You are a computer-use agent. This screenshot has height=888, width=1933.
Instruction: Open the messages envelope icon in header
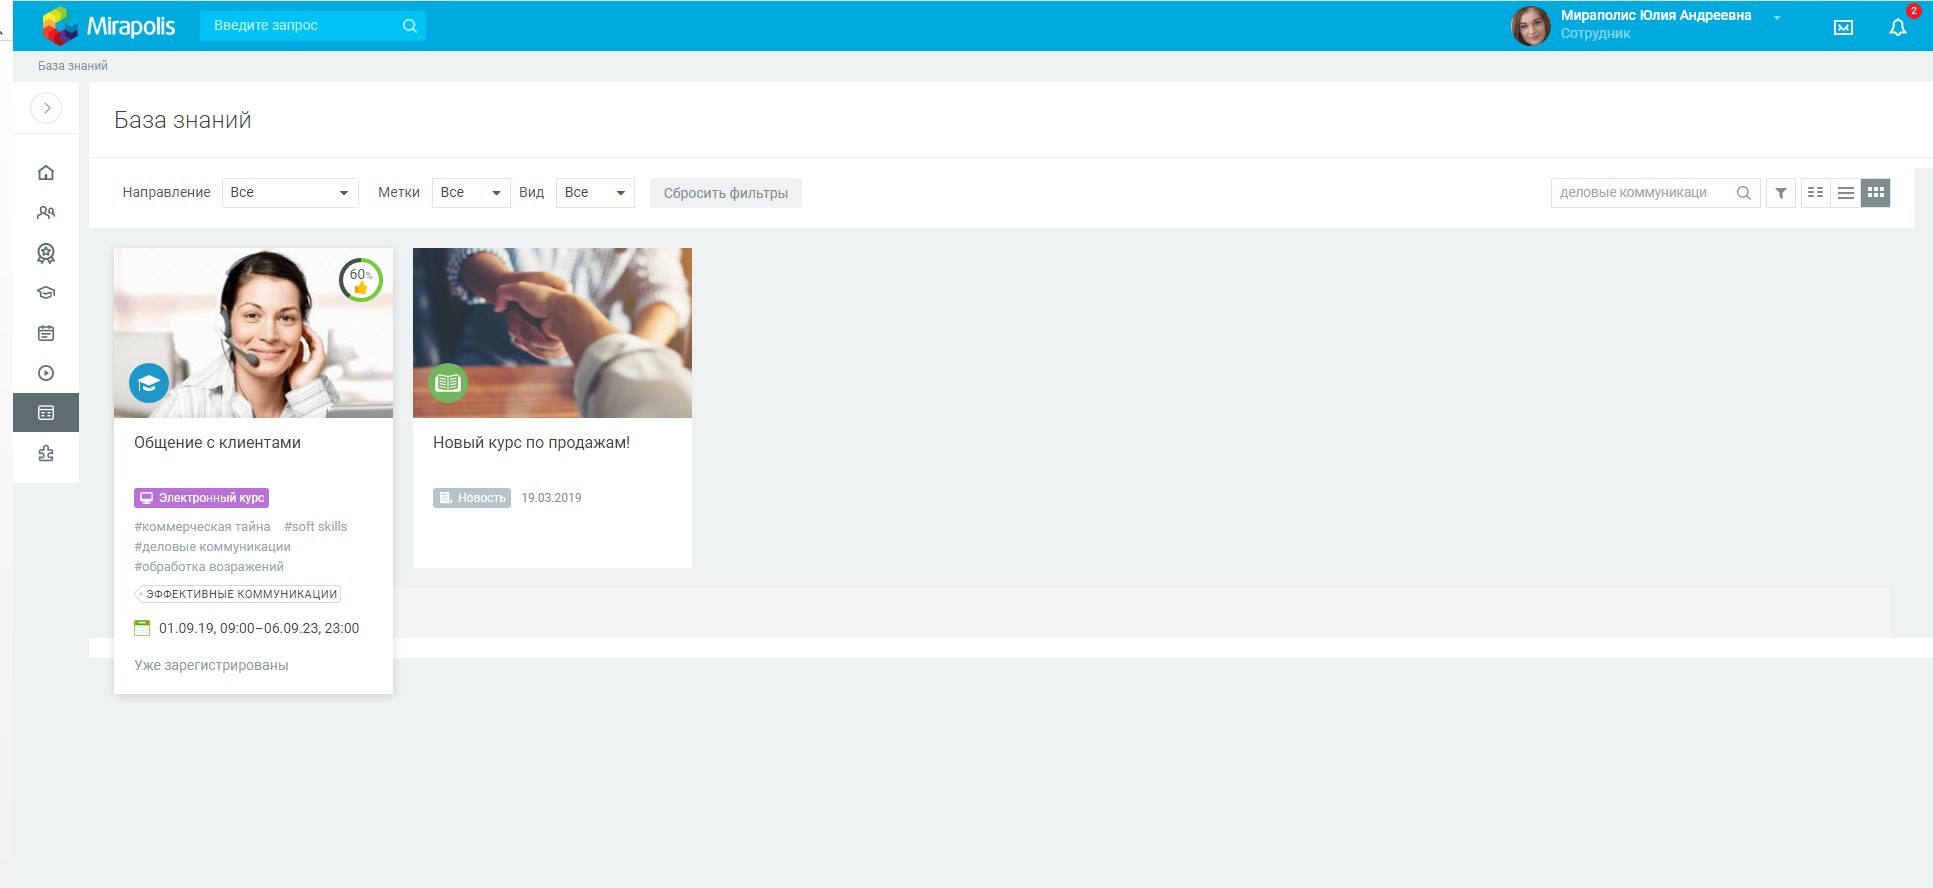1843,28
